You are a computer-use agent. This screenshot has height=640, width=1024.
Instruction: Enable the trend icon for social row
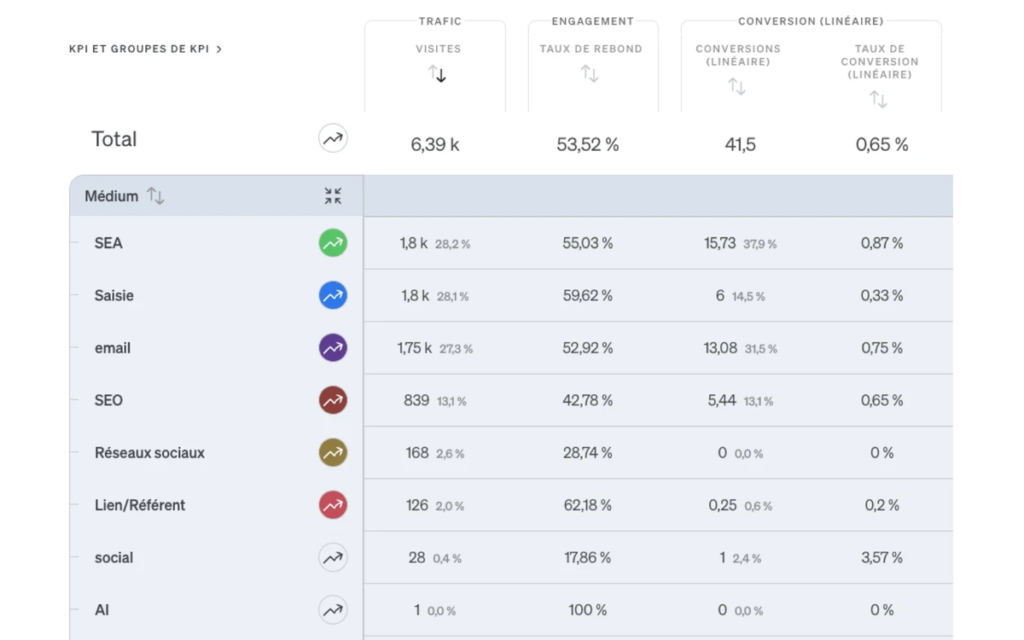coord(332,558)
